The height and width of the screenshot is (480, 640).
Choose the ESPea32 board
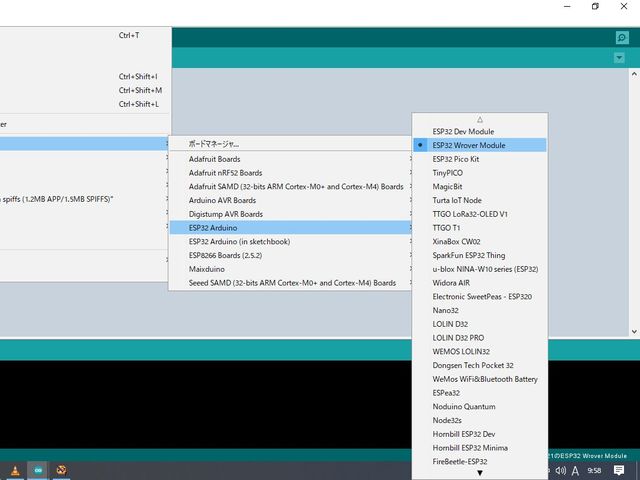pos(480,393)
